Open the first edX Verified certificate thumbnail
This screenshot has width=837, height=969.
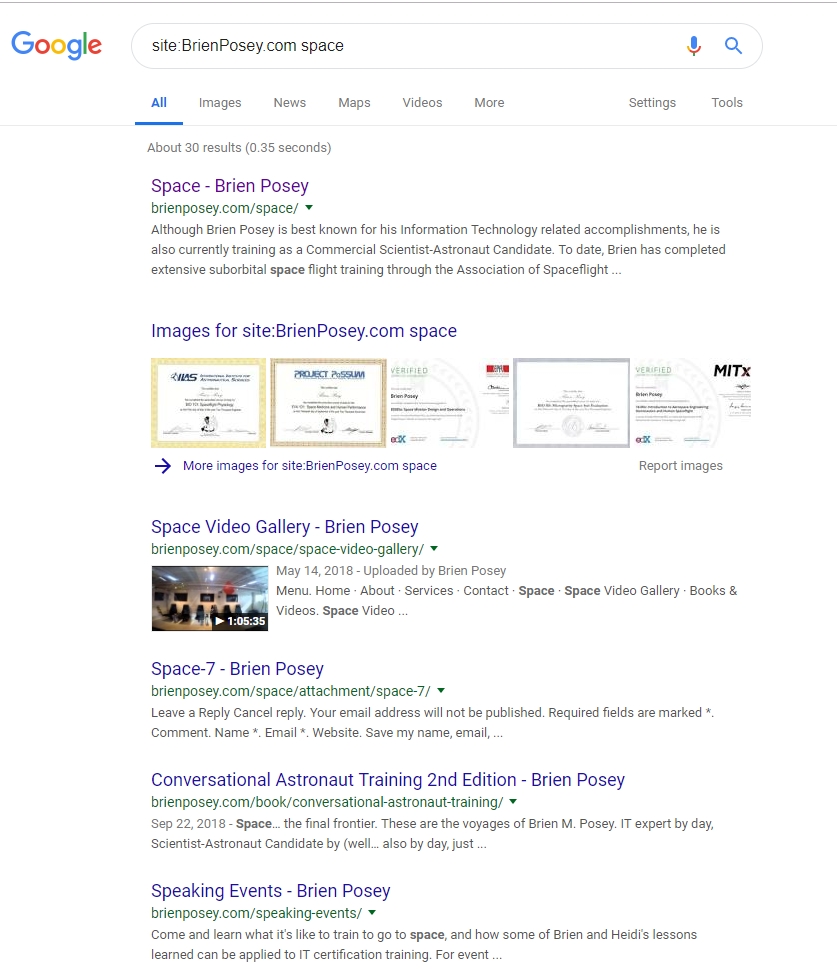(x=450, y=403)
